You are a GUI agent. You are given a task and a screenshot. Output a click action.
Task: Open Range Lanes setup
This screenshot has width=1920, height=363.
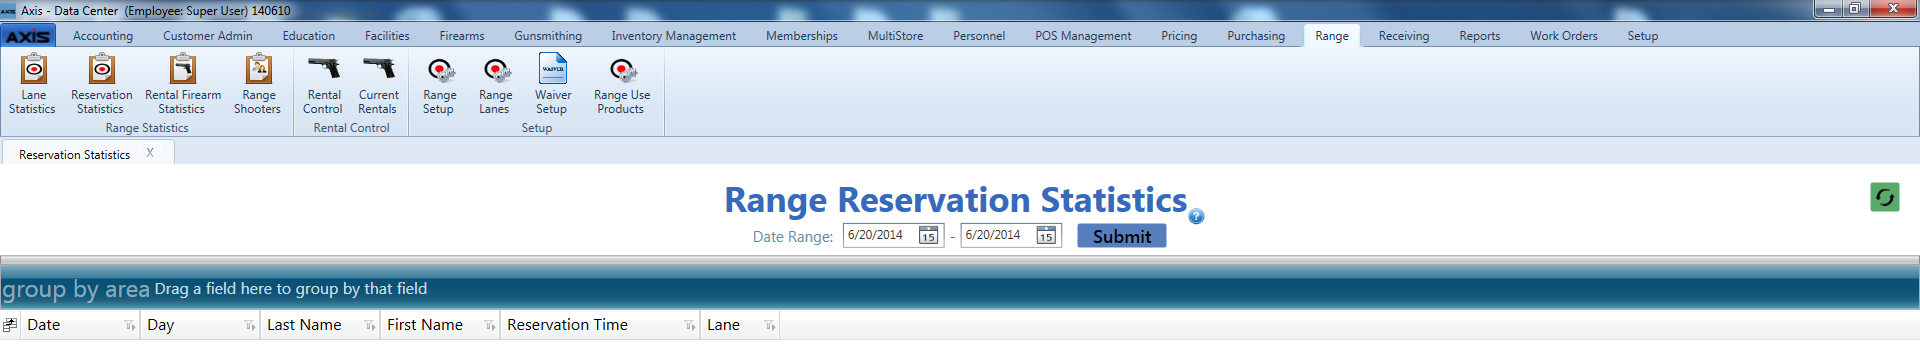tap(495, 84)
